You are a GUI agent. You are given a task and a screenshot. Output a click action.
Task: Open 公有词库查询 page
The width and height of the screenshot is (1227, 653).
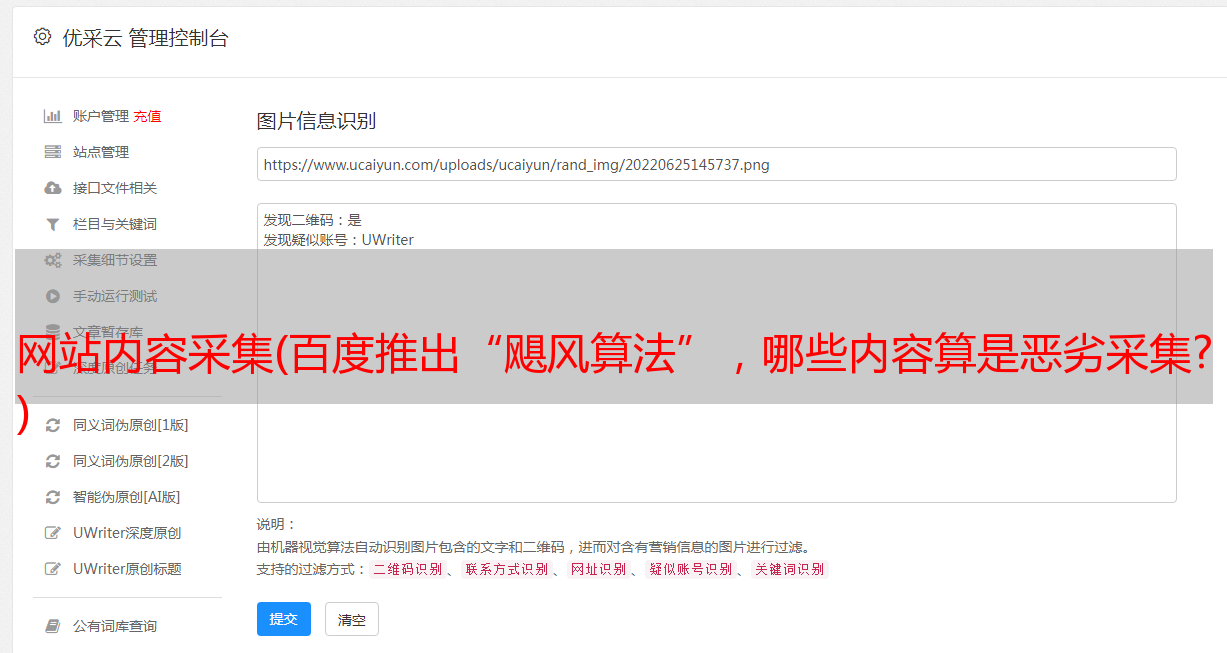117,626
